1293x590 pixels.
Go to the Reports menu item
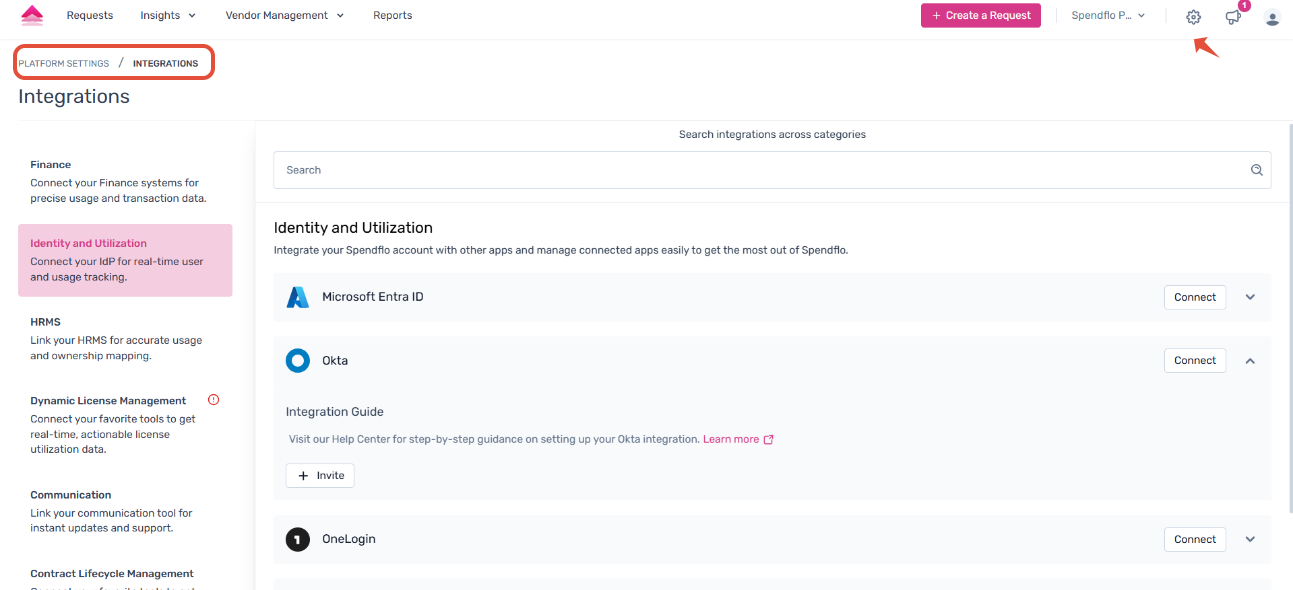tap(392, 15)
